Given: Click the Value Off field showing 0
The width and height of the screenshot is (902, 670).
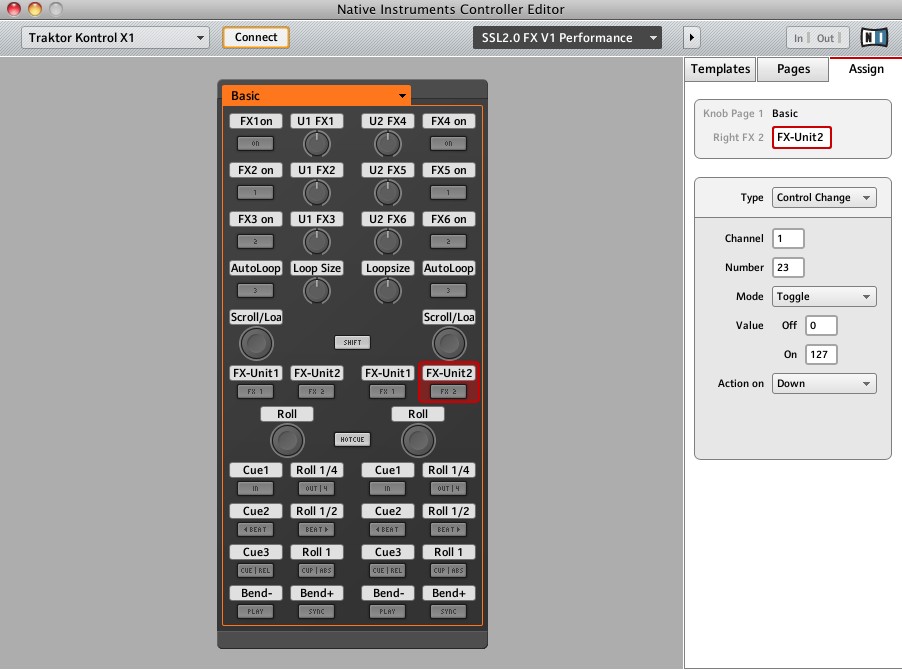Looking at the screenshot, I should click(821, 326).
